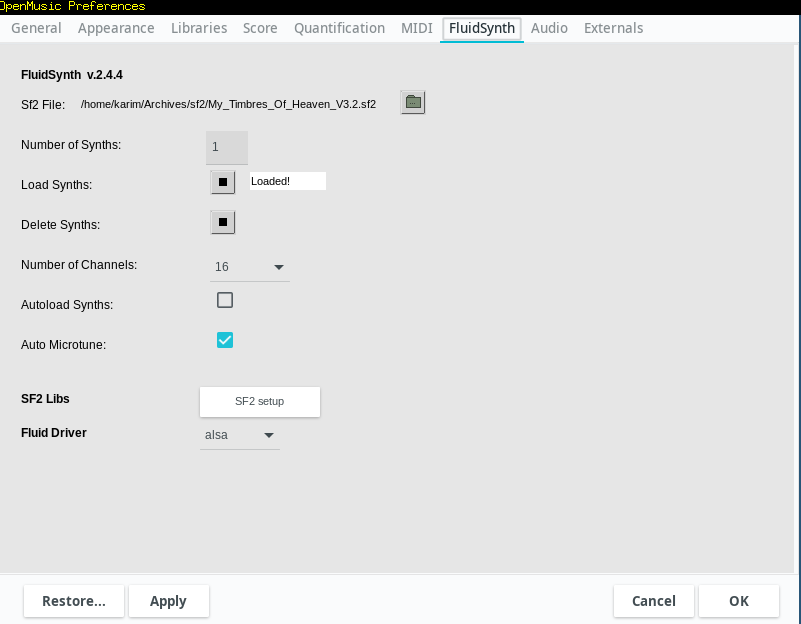Viewport: 801px width, 624px height.
Task: Enable the Autoload Synths checkbox
Action: coord(225,300)
